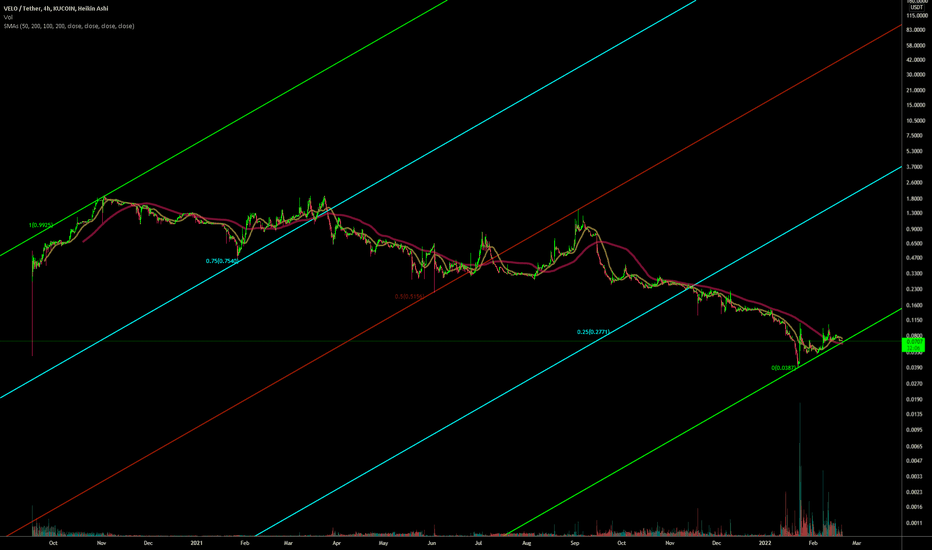Select the Vol indicator label
The height and width of the screenshot is (550, 932).
click(x=8, y=17)
